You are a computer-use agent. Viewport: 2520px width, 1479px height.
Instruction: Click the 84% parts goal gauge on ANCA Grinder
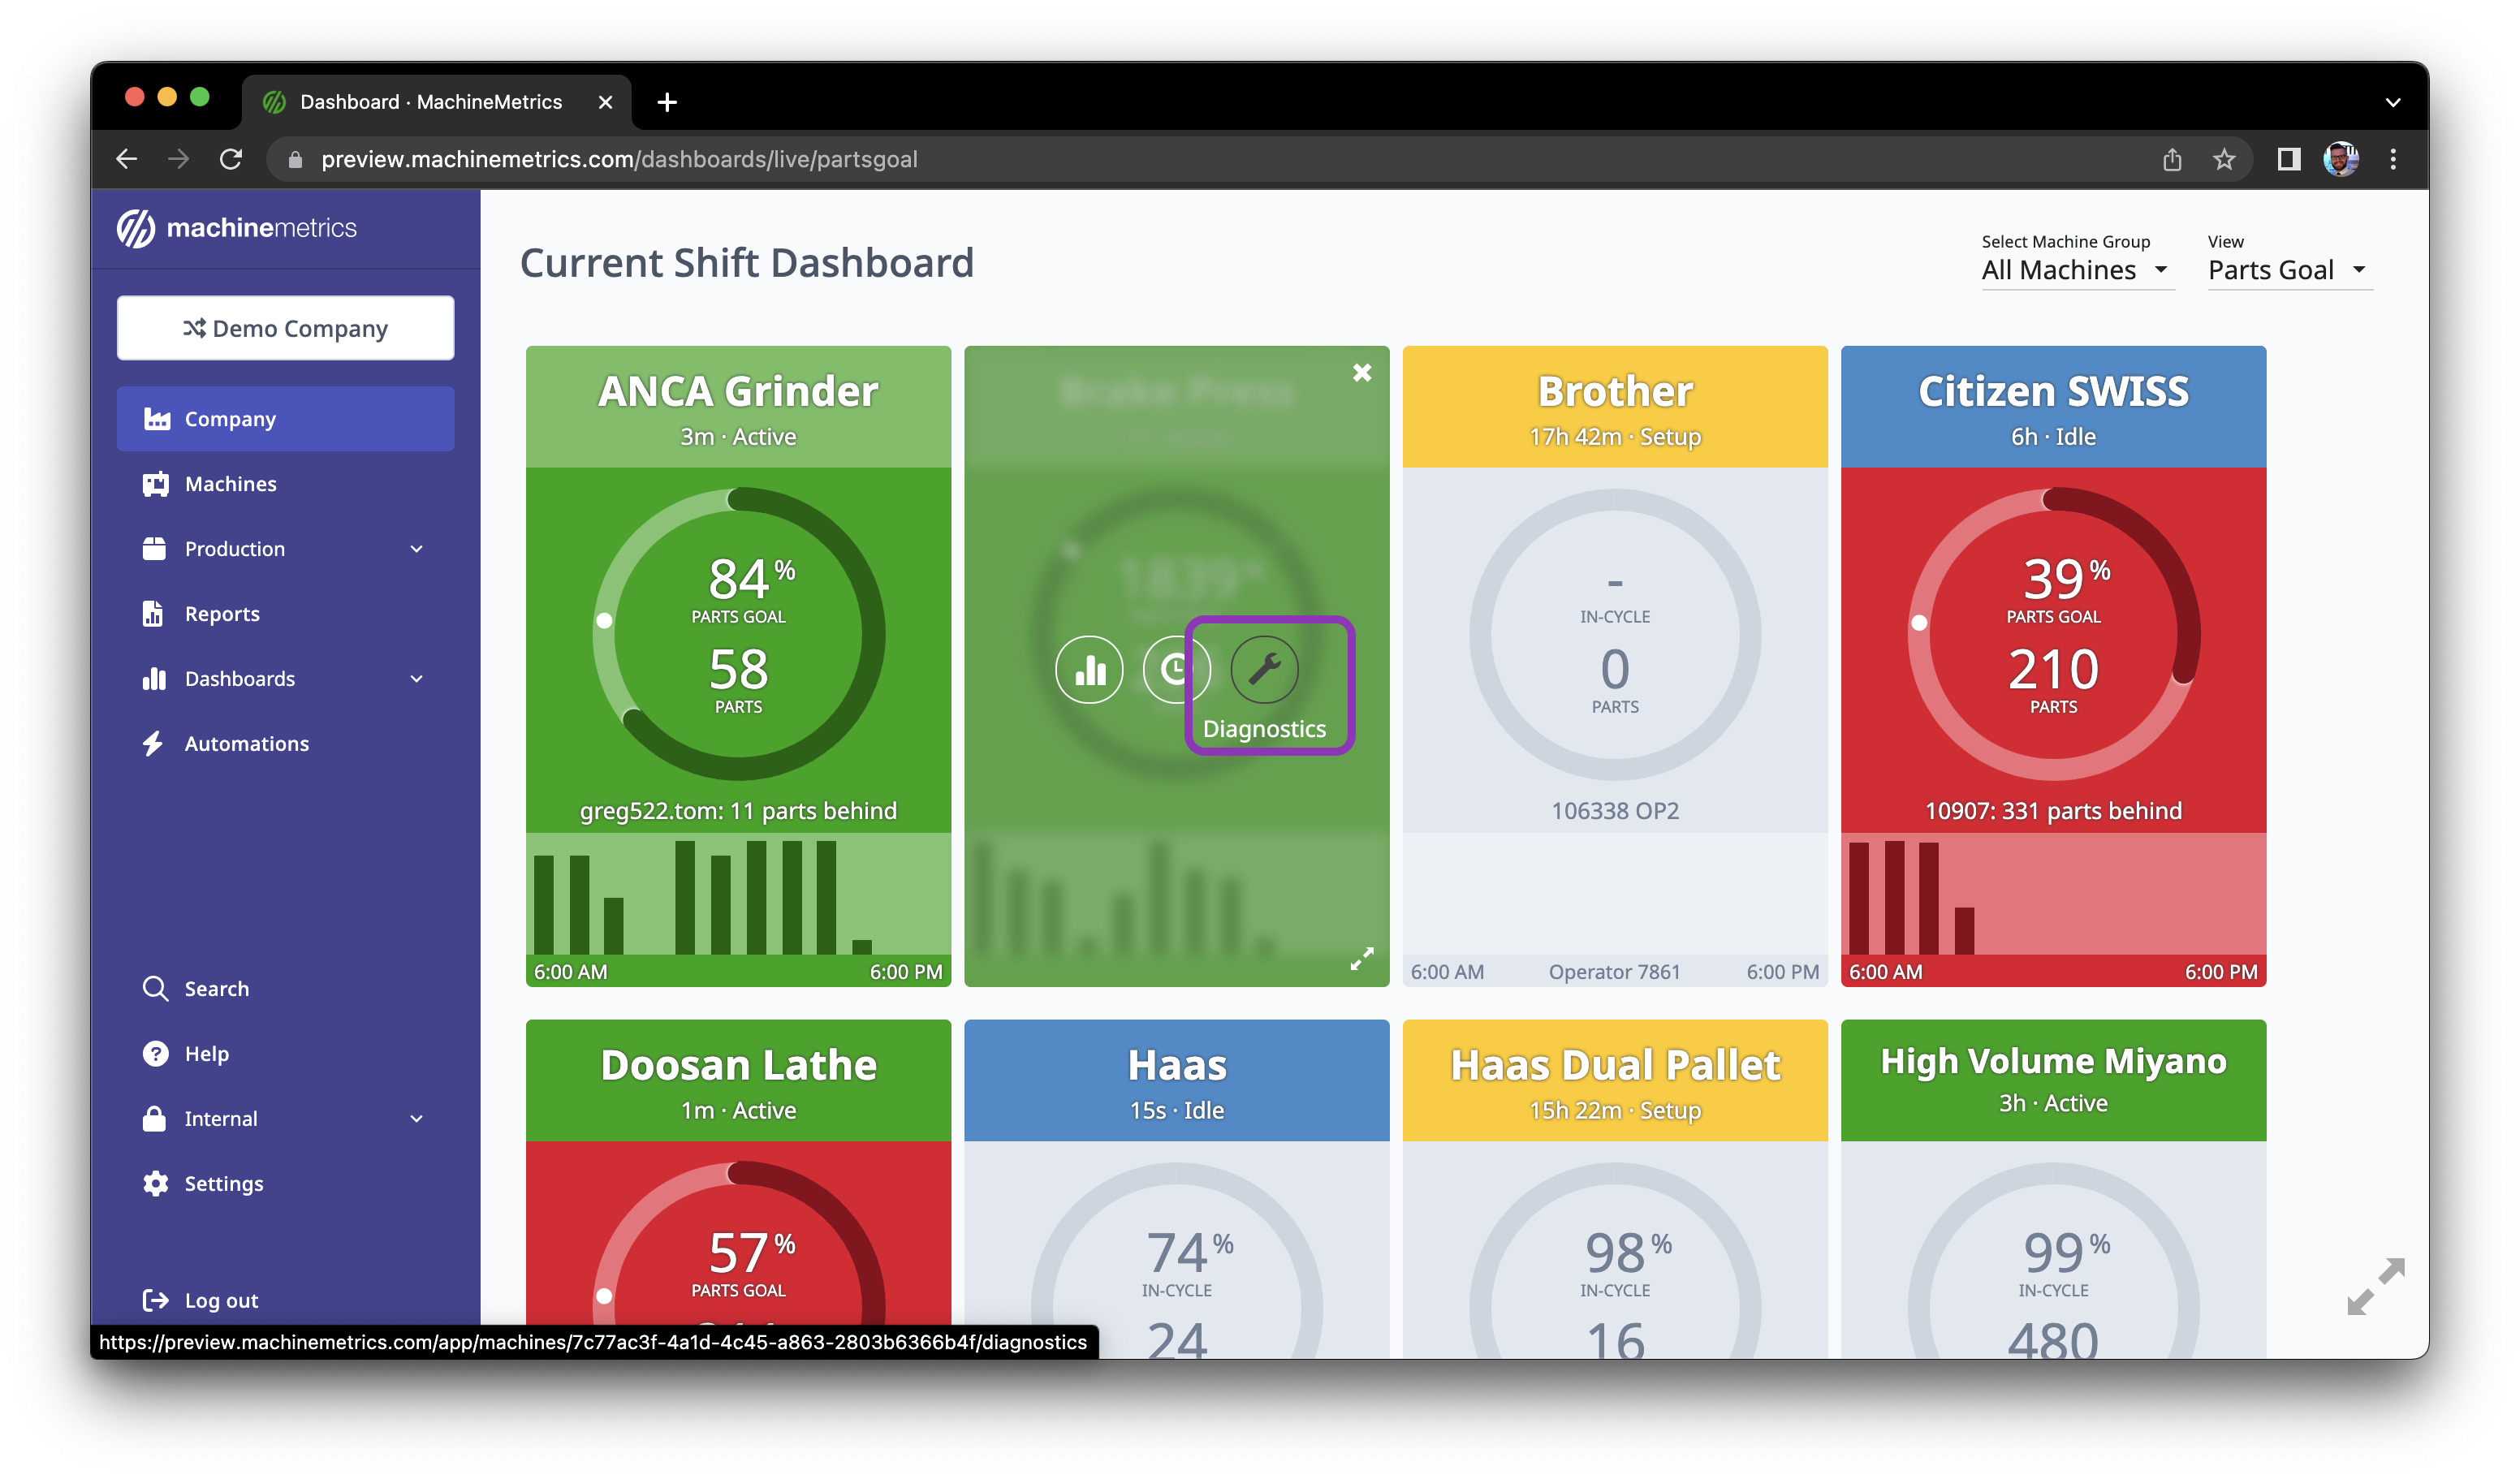pos(738,634)
